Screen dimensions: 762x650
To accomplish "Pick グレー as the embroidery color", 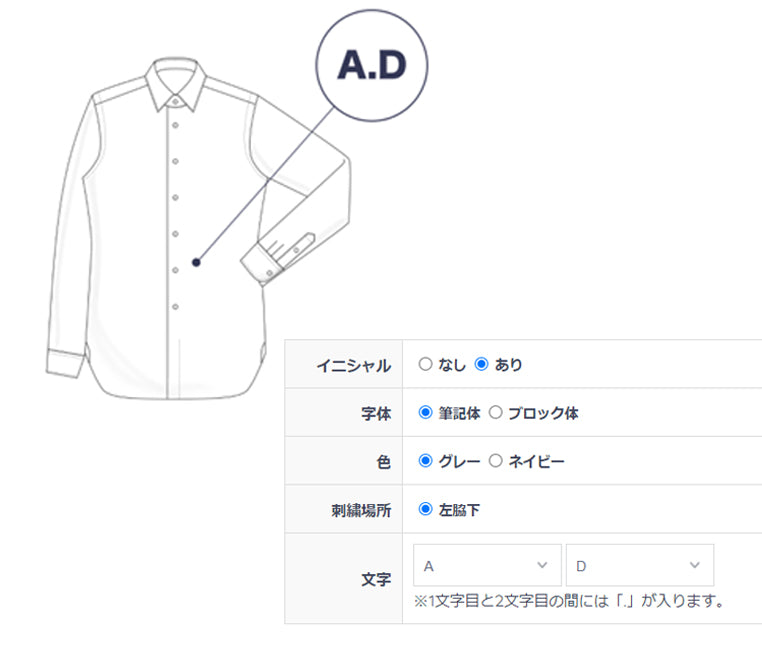I will 426,461.
